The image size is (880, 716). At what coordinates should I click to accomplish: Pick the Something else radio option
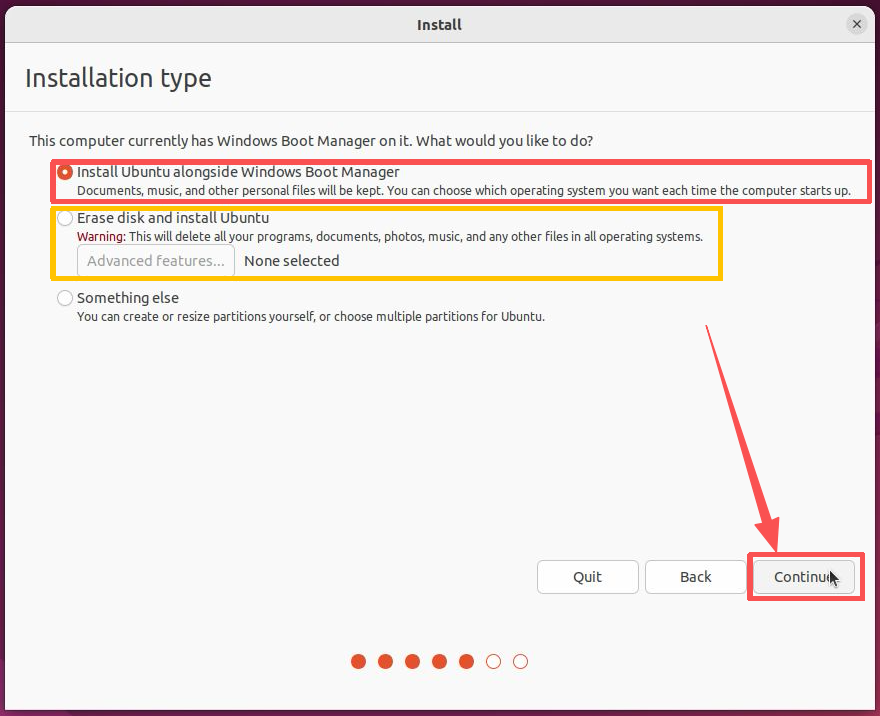pyautogui.click(x=66, y=298)
